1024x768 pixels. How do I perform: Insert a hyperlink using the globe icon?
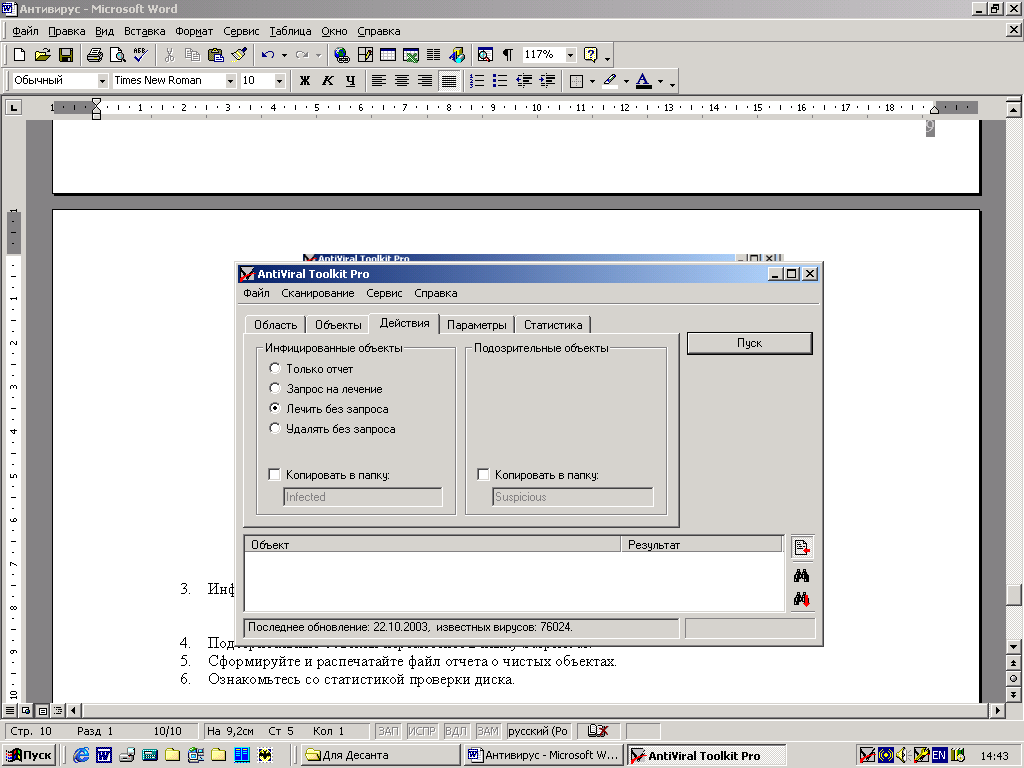[x=342, y=55]
